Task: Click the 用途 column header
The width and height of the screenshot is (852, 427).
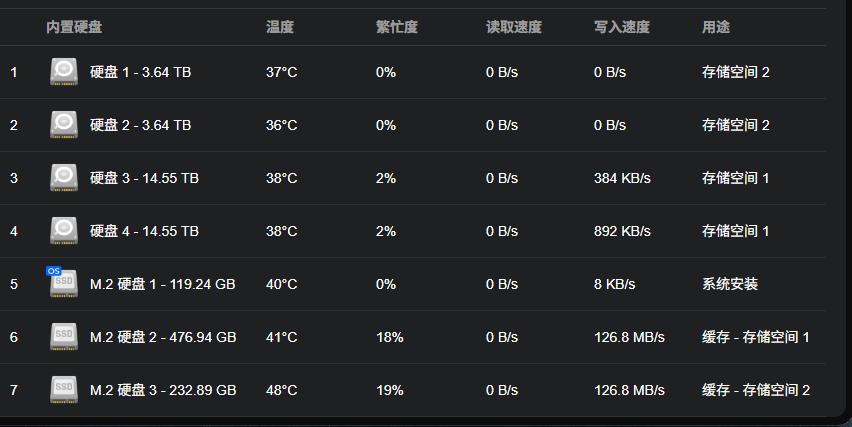Action: point(716,27)
